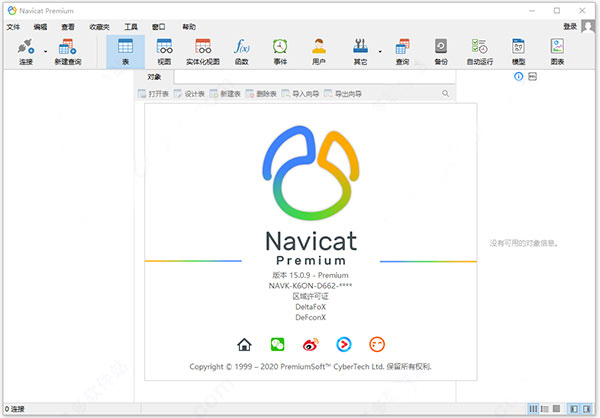
Task: Select the Materialized View toolbar icon
Action: [203, 52]
